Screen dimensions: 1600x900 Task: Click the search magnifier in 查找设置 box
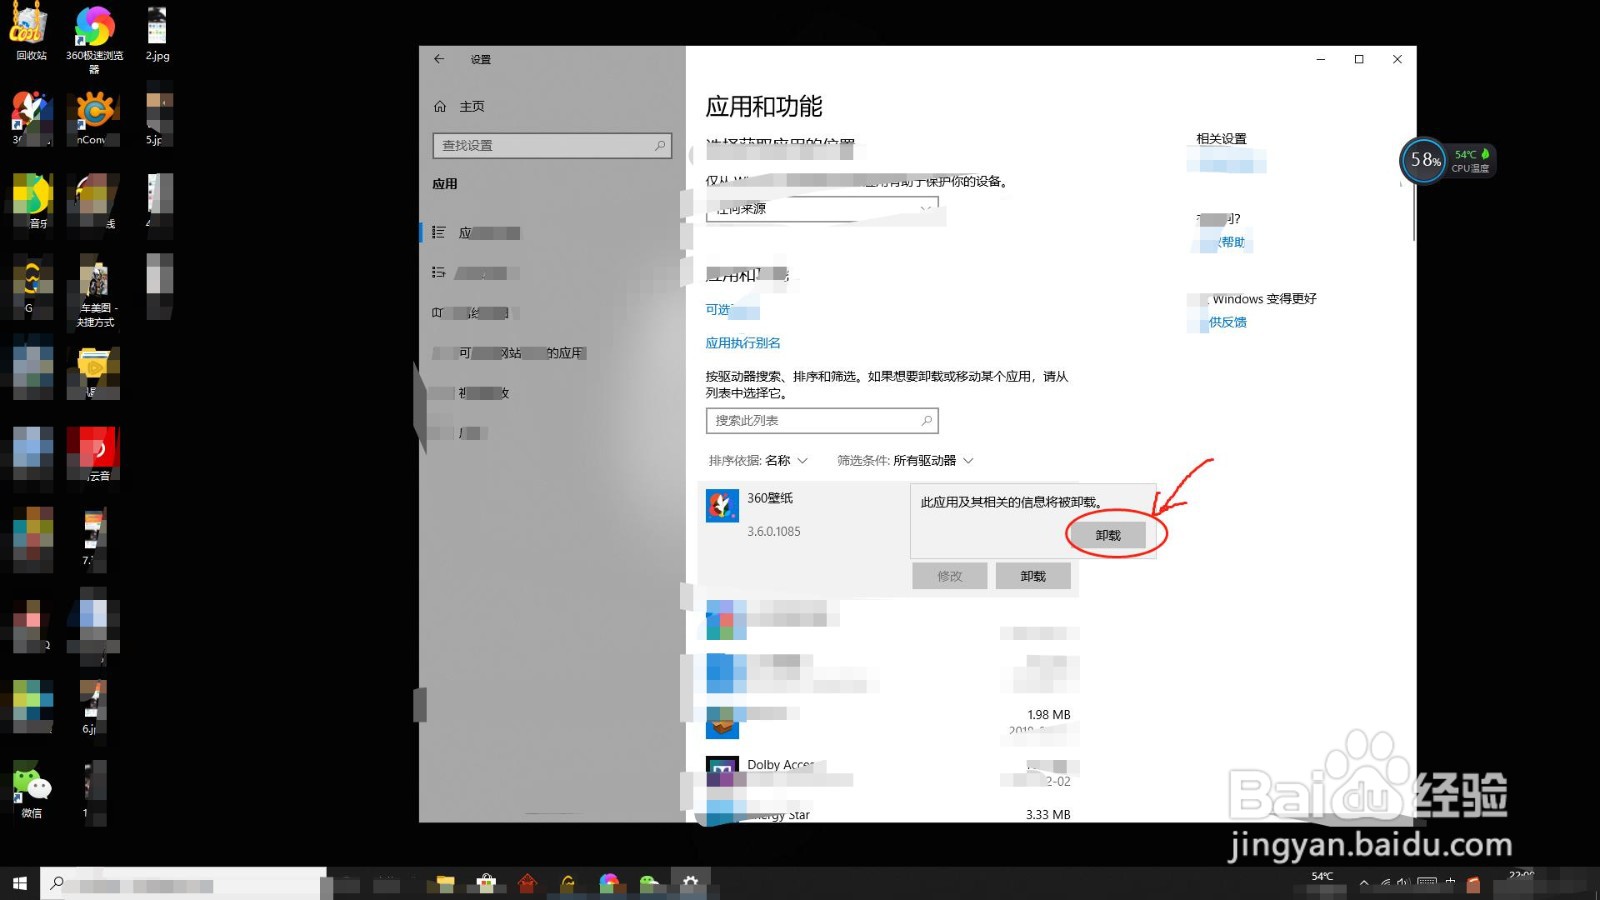point(660,146)
